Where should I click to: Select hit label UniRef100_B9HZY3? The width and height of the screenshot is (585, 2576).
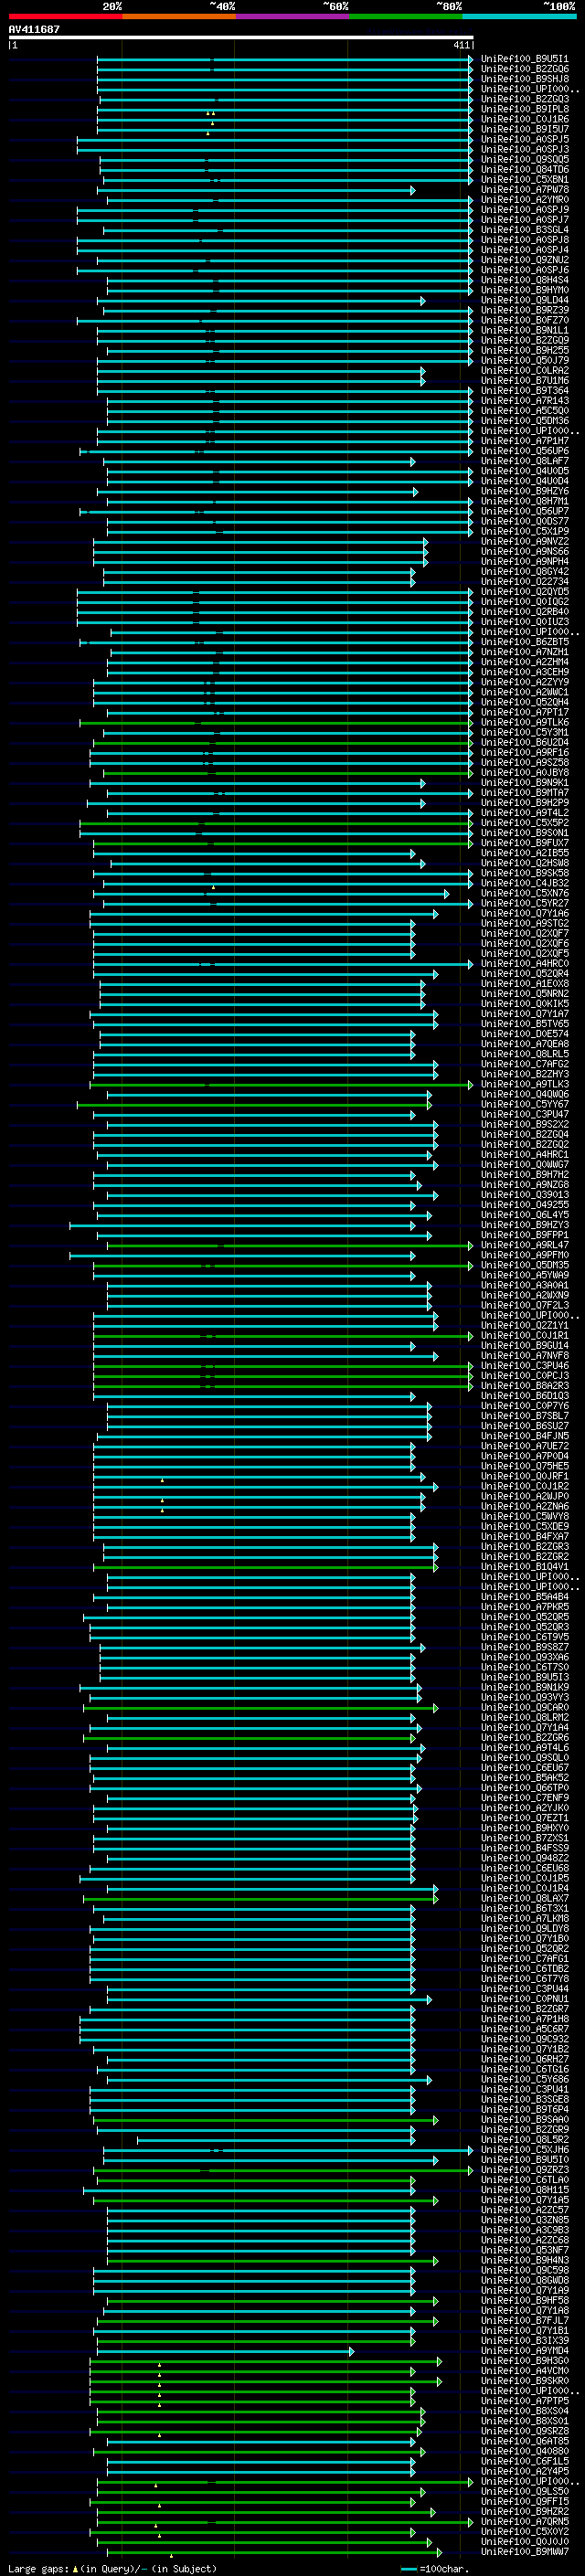click(x=525, y=1225)
